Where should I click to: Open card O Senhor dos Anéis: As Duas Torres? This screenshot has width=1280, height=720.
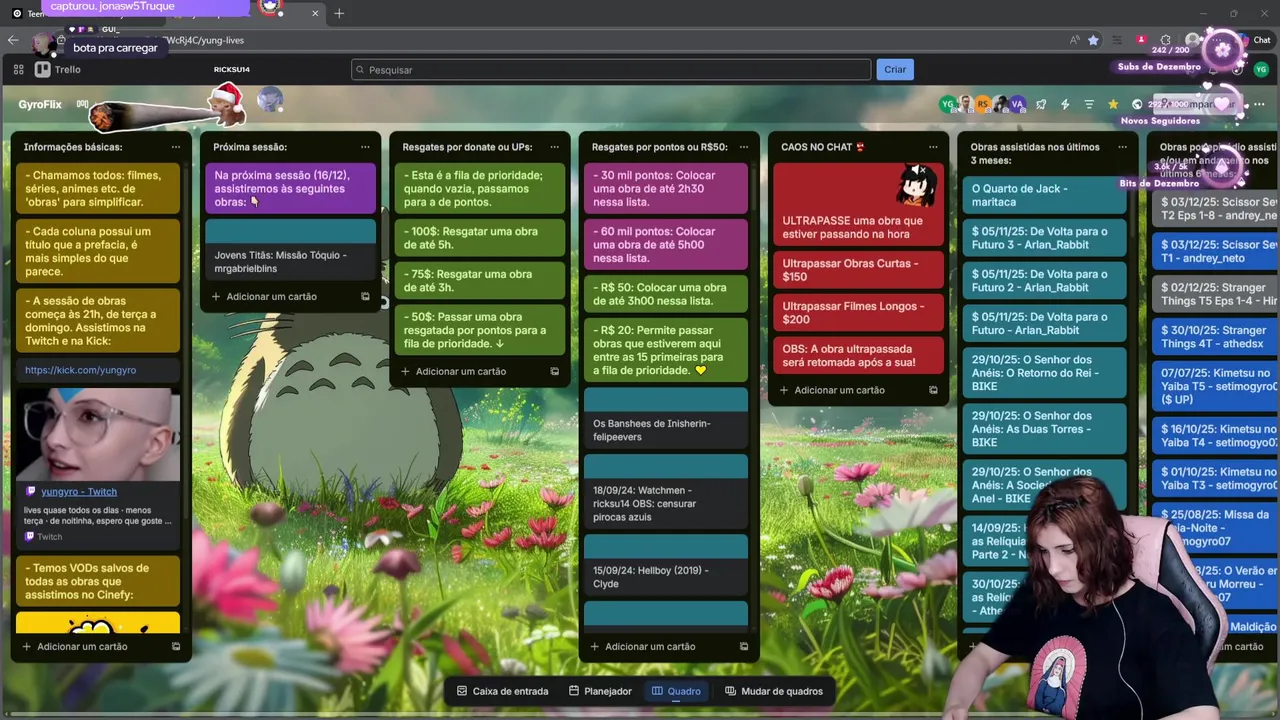coord(1044,428)
